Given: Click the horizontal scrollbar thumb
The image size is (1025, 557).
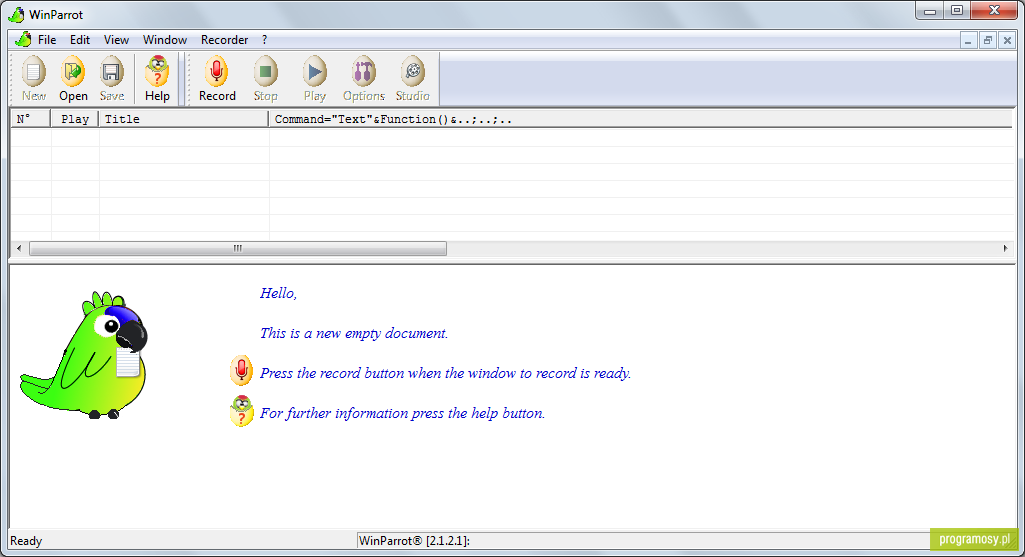Looking at the screenshot, I should [238, 248].
